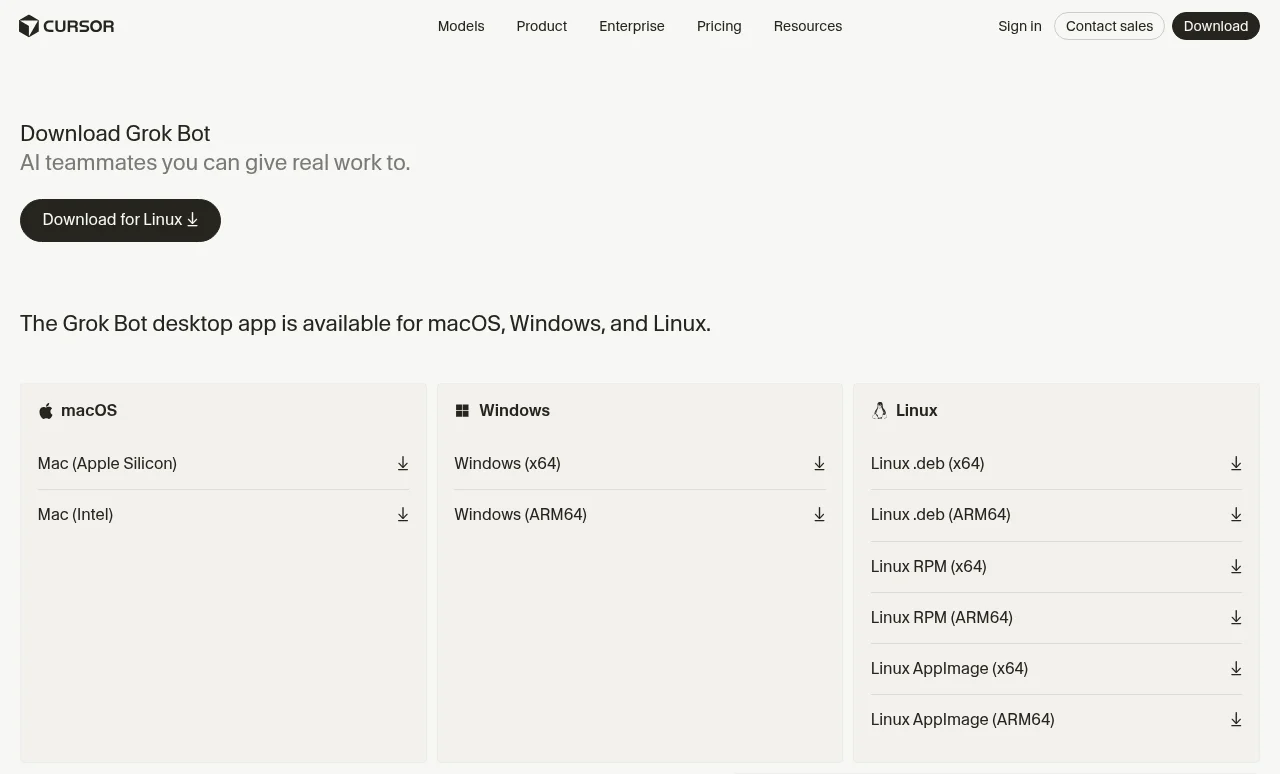Click the Linux card heading text
Image resolution: width=1280 pixels, height=774 pixels.
[x=917, y=411]
